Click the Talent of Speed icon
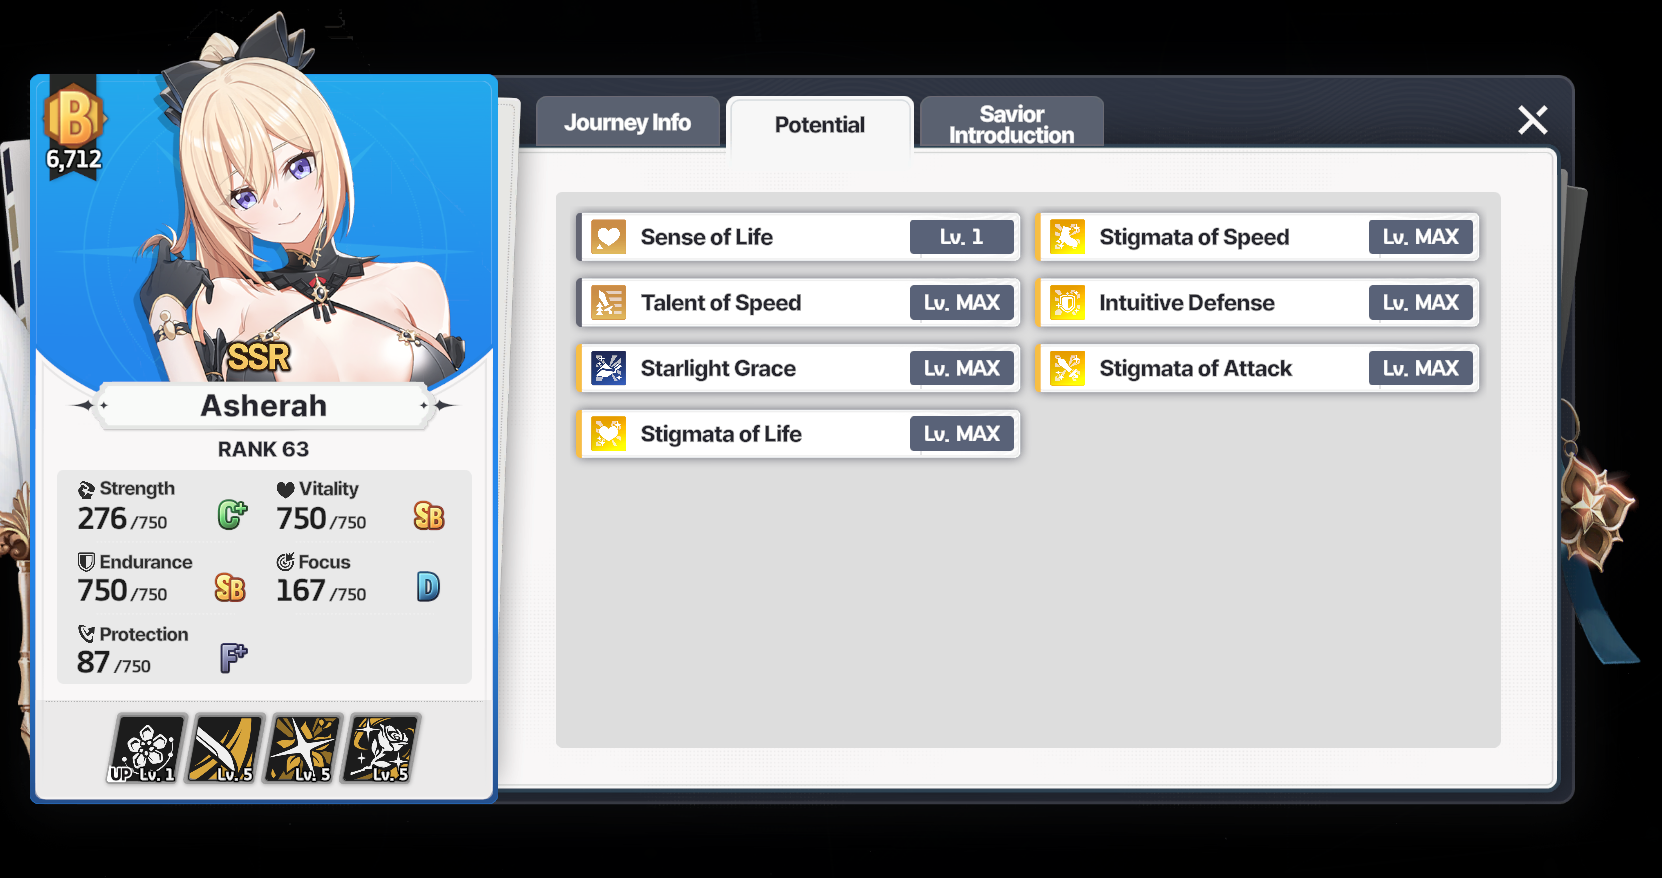The image size is (1662, 878). pyautogui.click(x=608, y=302)
